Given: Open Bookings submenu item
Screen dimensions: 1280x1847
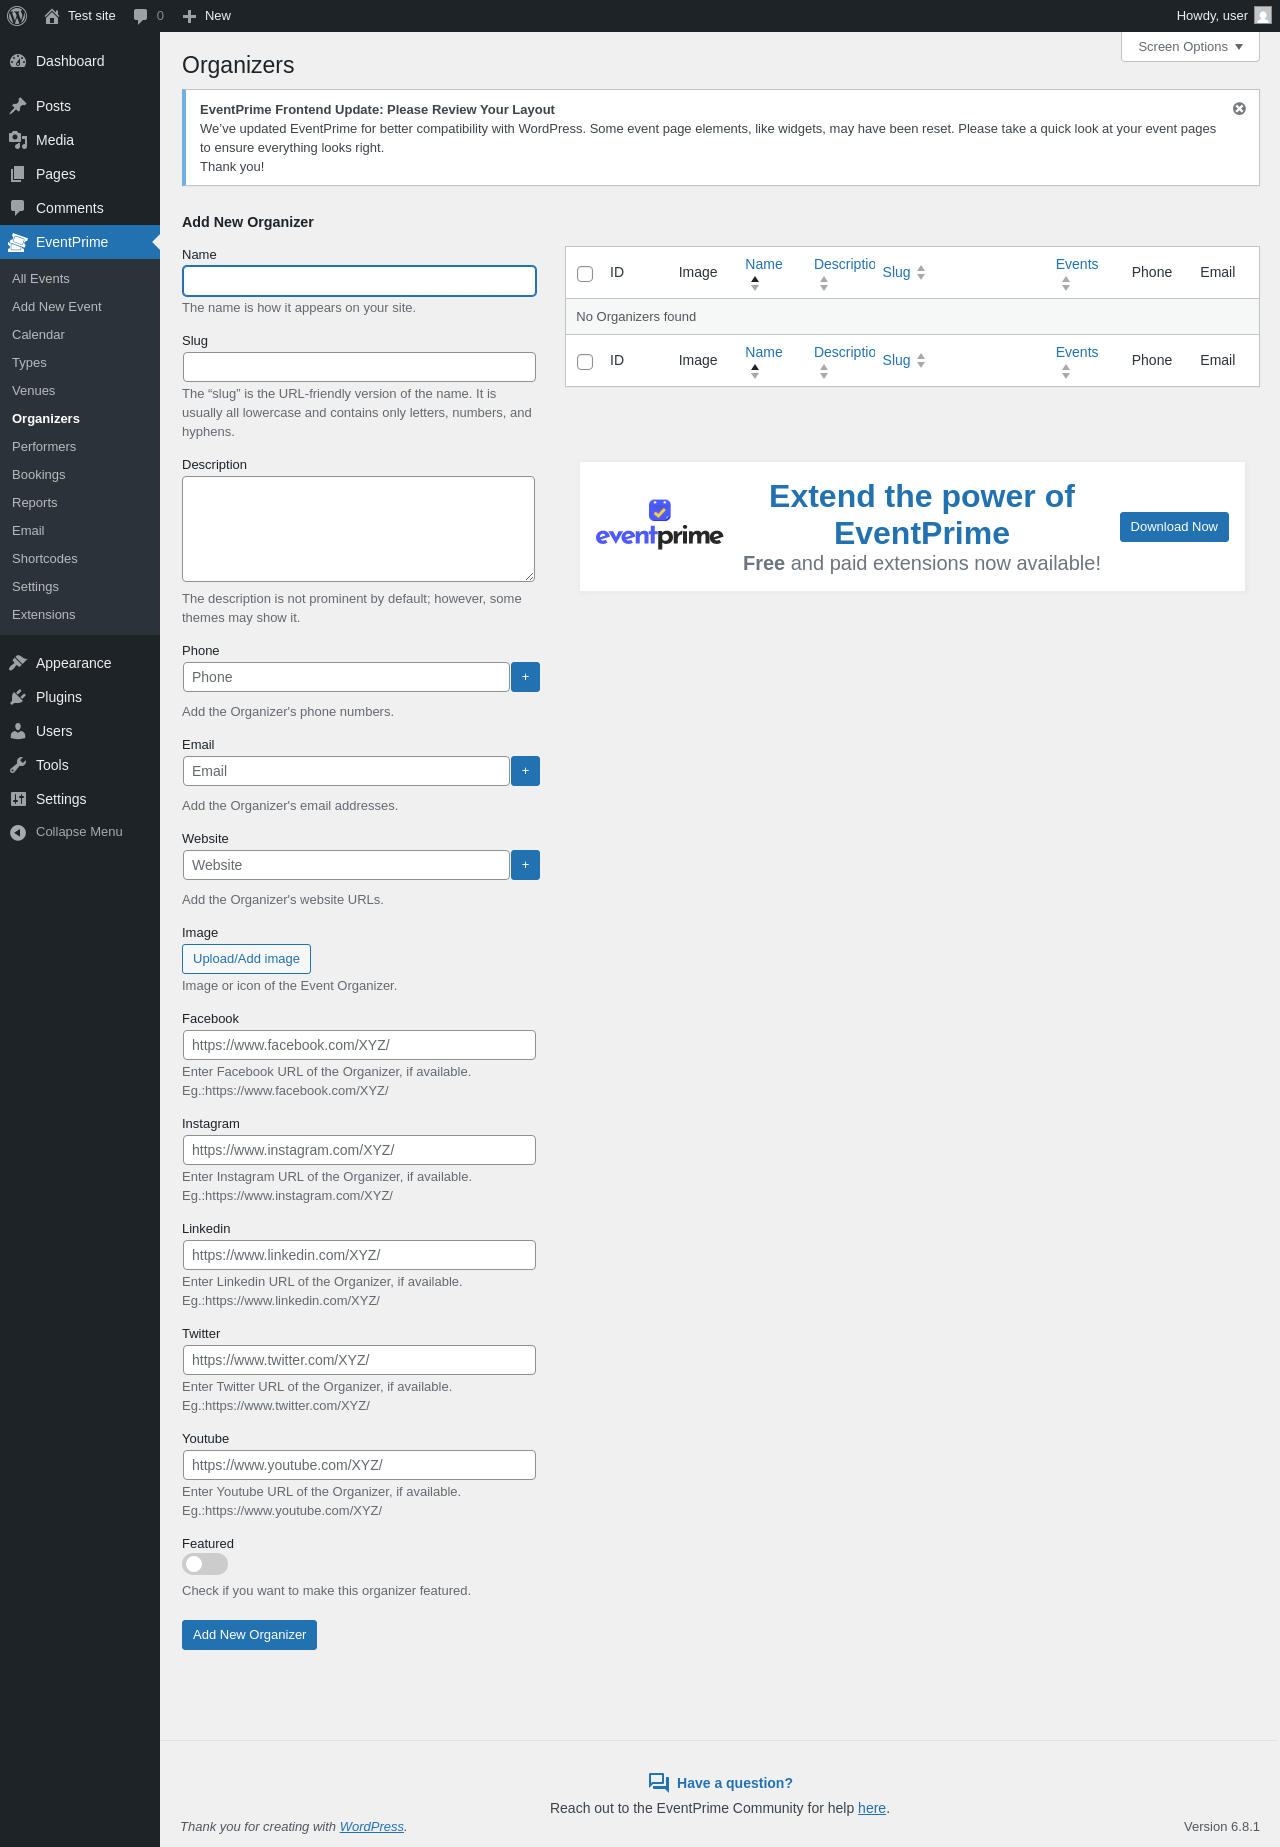Looking at the screenshot, I should point(80,475).
